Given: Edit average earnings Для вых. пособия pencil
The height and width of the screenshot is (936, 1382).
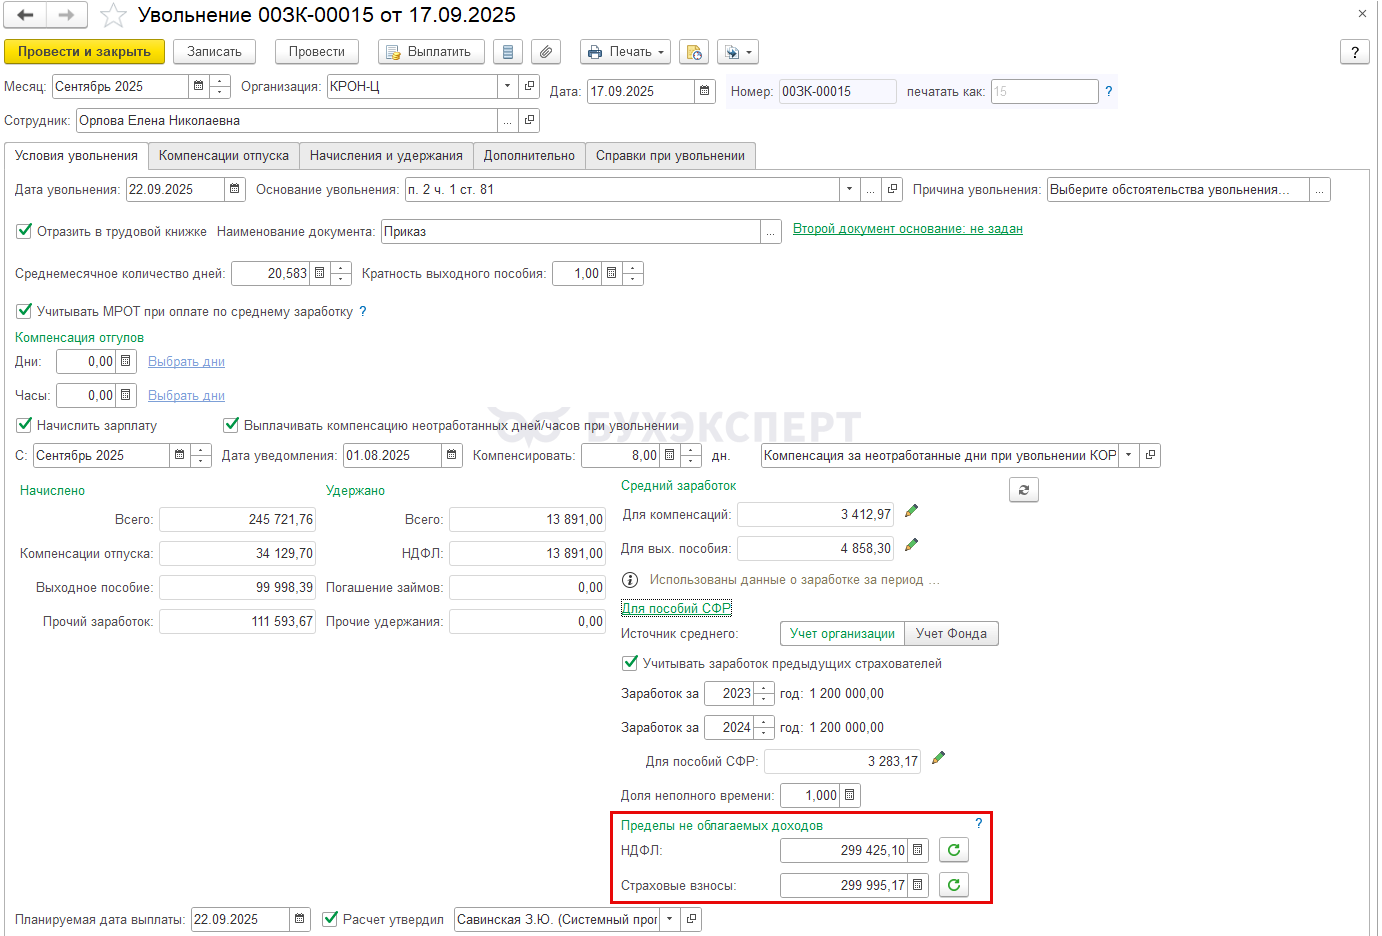Looking at the screenshot, I should pos(911,545).
